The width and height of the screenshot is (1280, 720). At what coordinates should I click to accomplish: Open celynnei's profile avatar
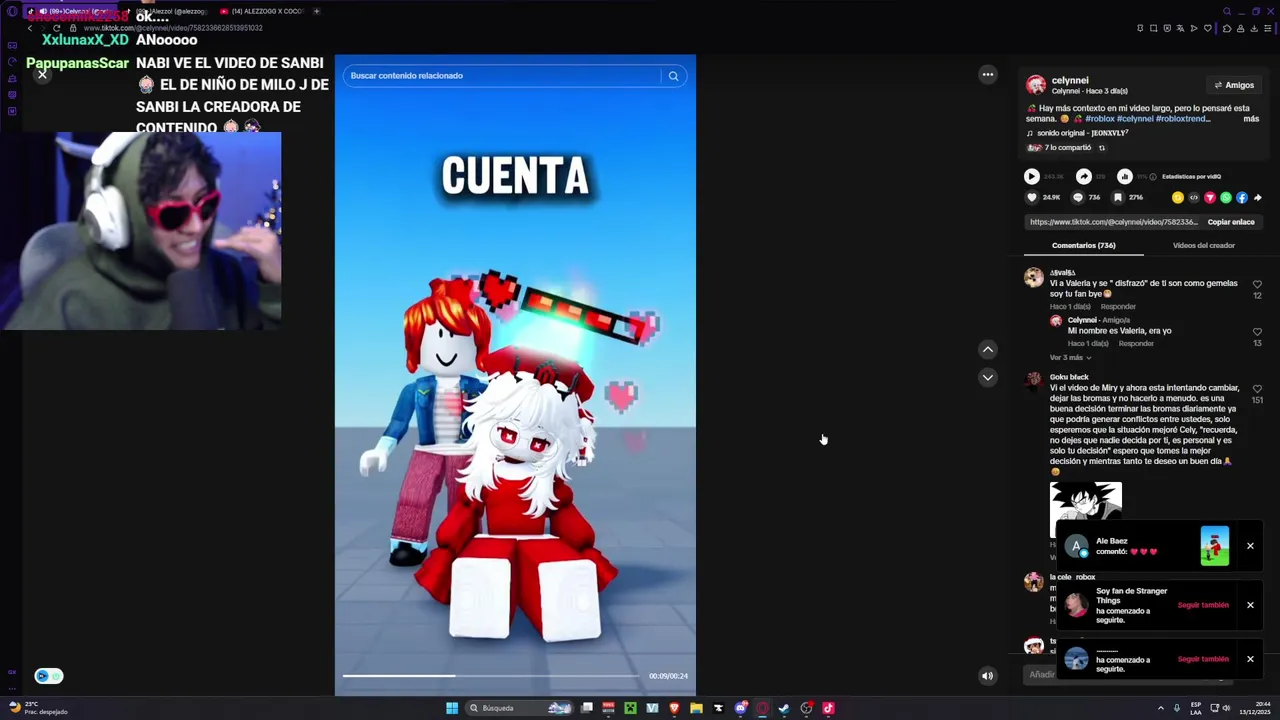pyautogui.click(x=1036, y=85)
